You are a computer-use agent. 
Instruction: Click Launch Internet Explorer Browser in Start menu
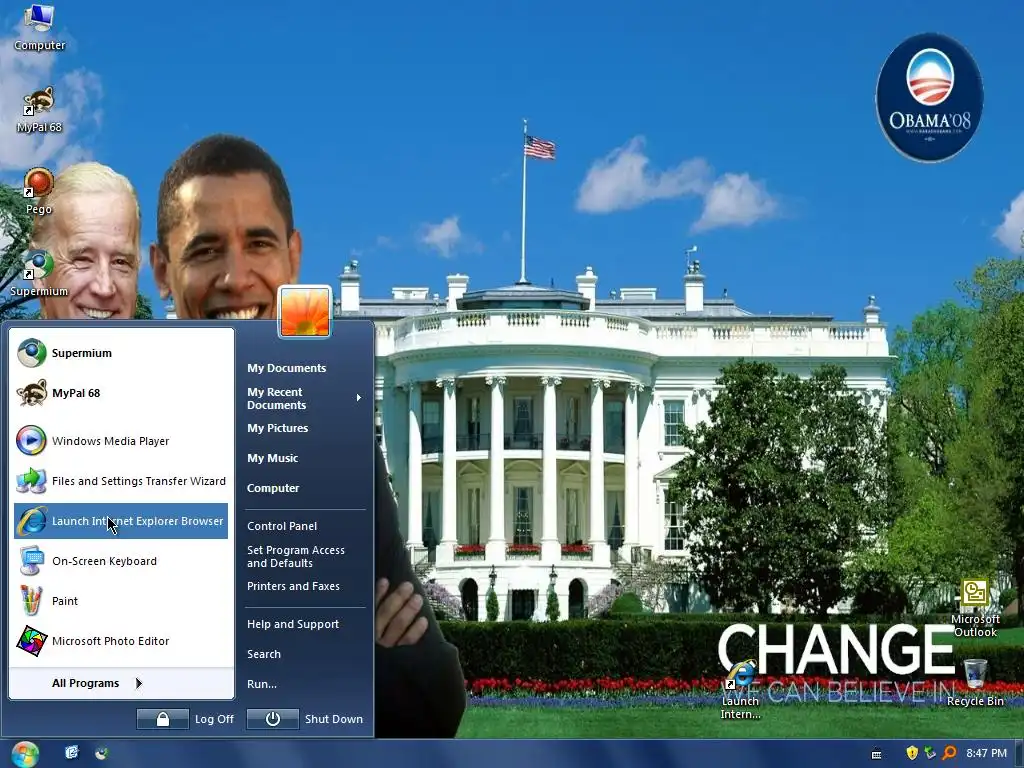121,521
